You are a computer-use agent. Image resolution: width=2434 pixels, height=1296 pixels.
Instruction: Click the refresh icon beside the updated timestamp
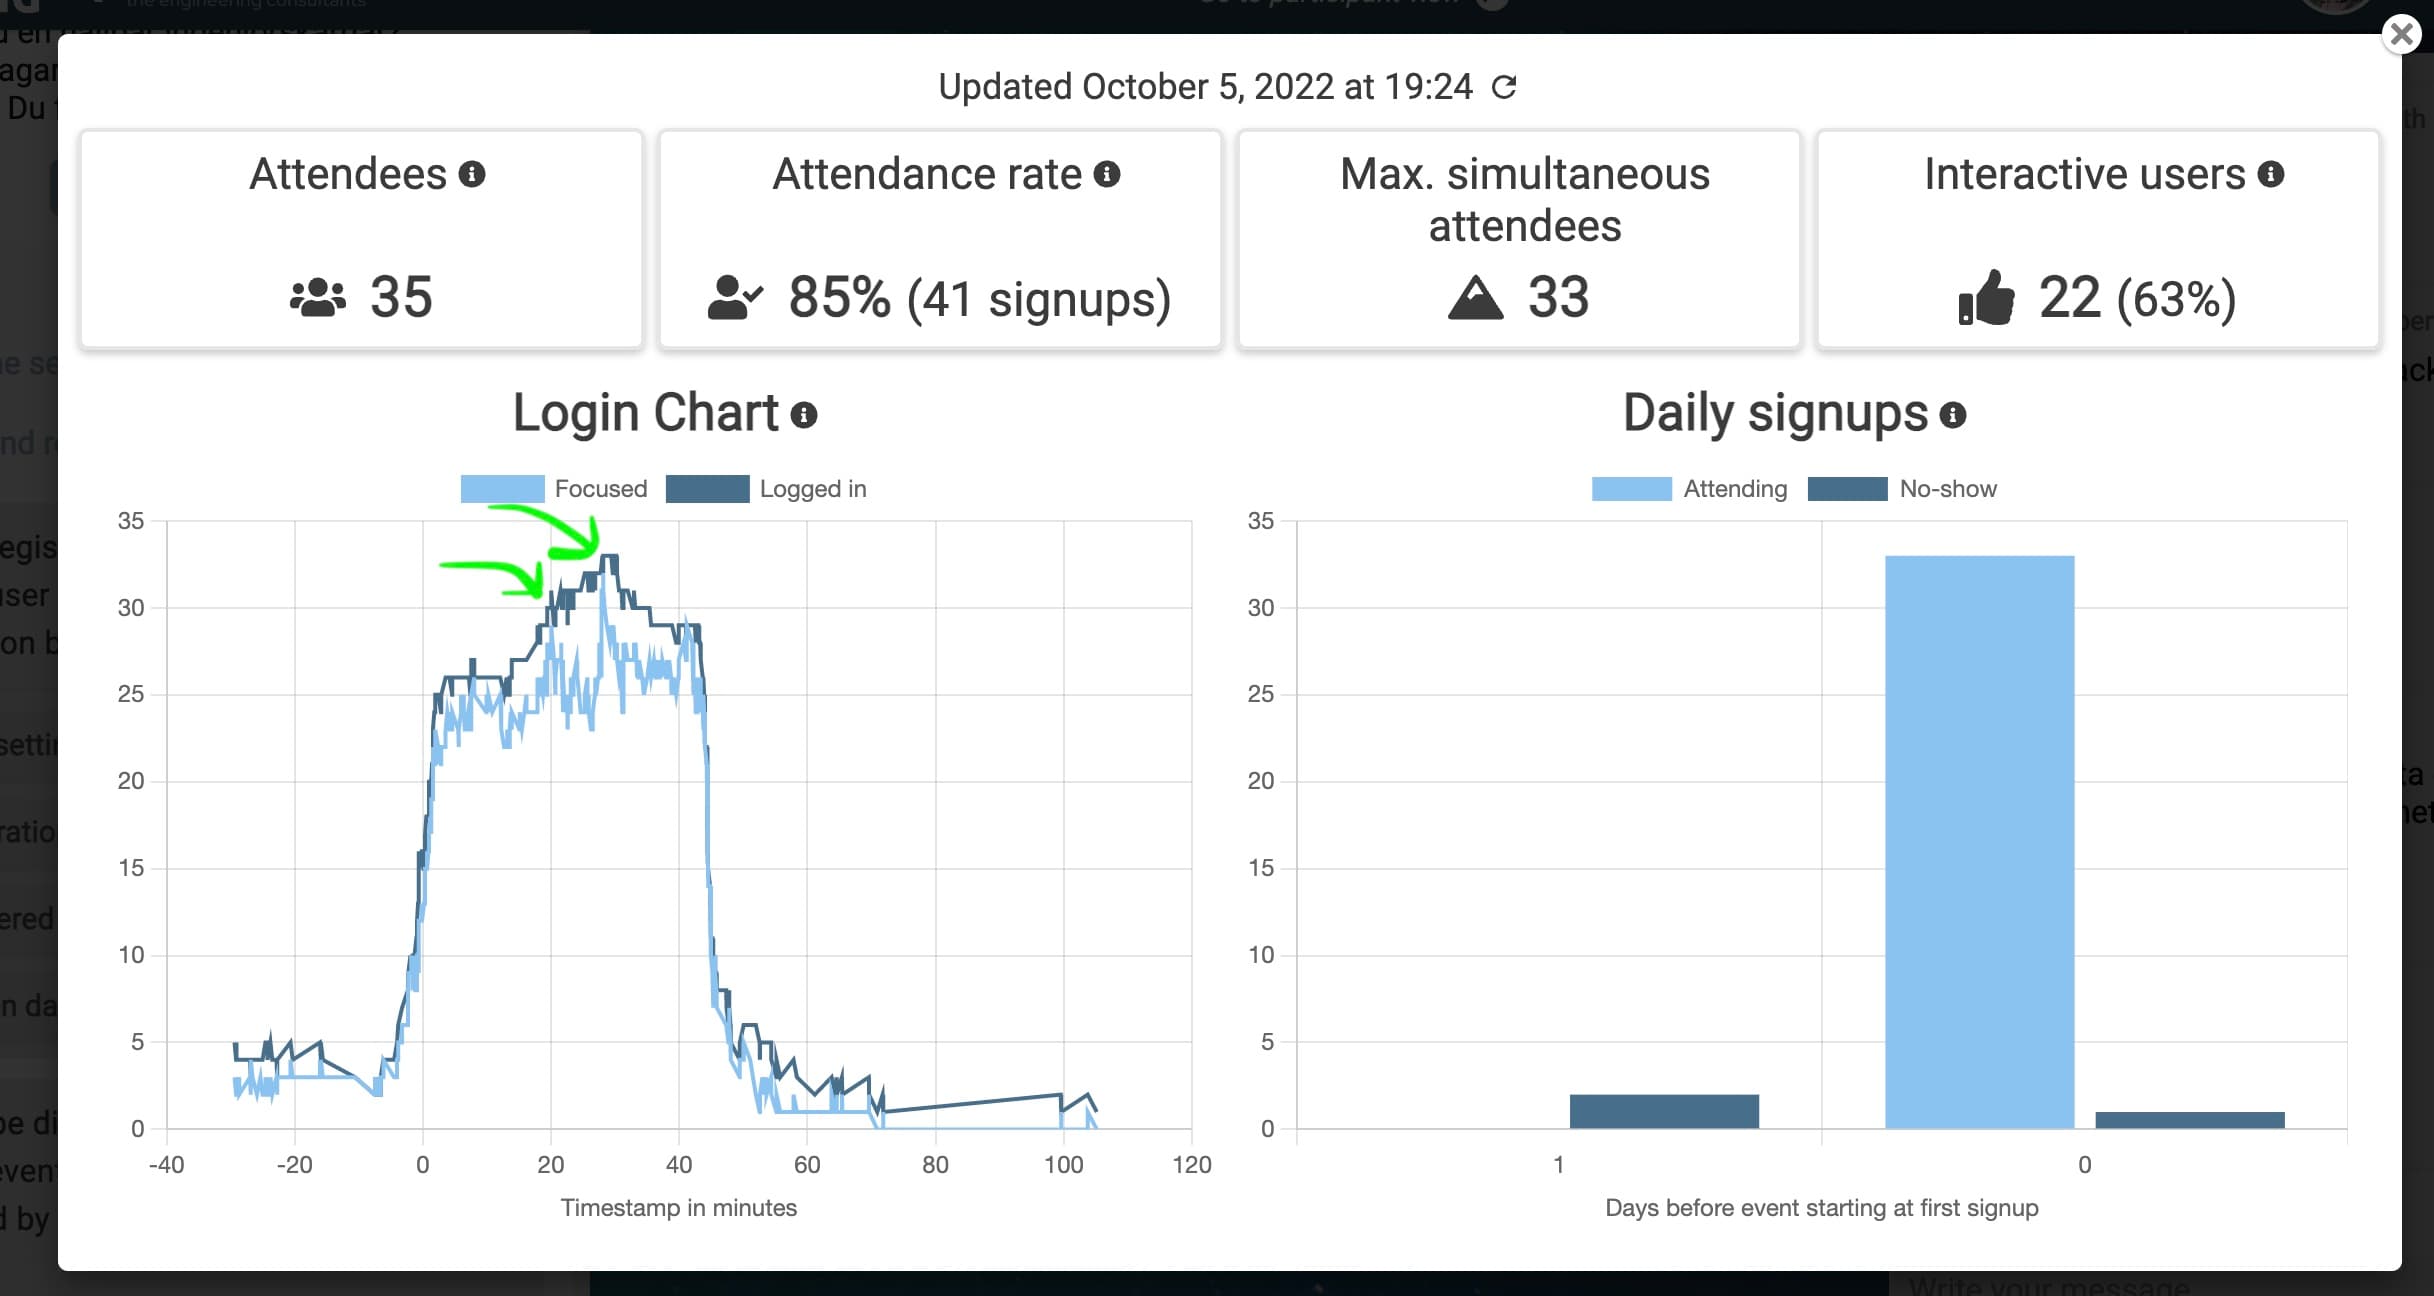[1504, 88]
